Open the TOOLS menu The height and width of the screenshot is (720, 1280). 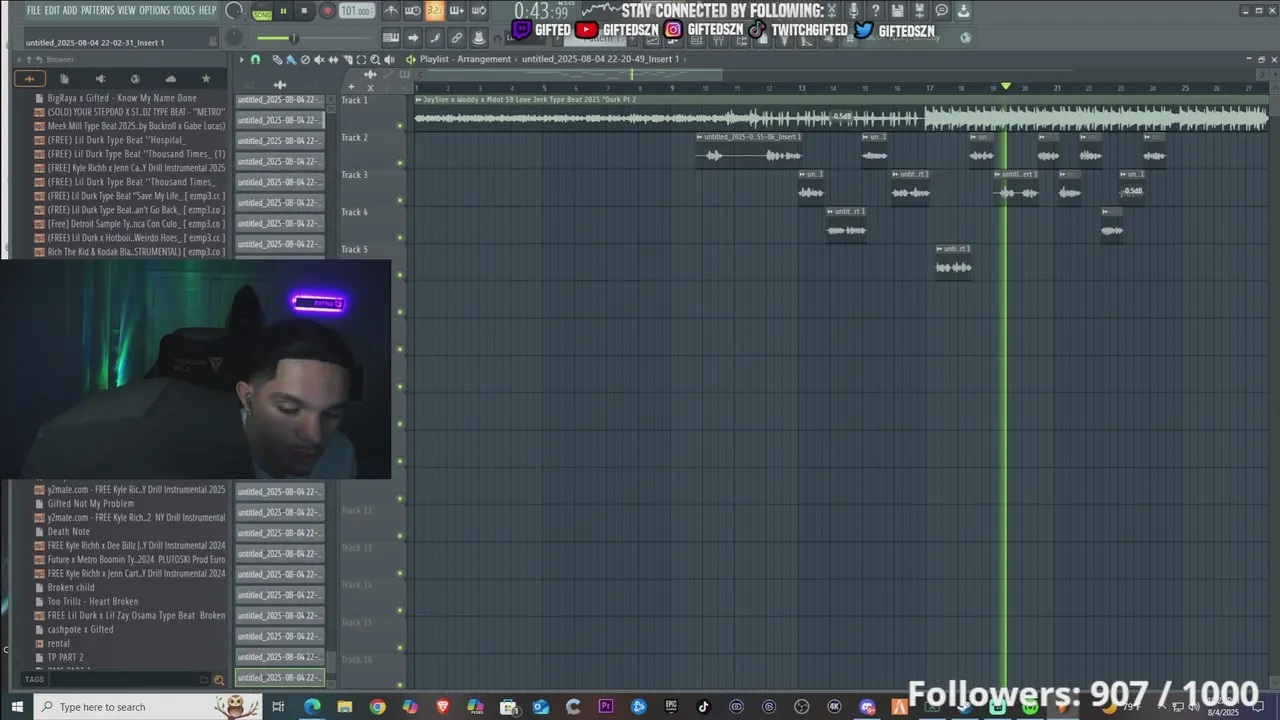pyautogui.click(x=184, y=10)
